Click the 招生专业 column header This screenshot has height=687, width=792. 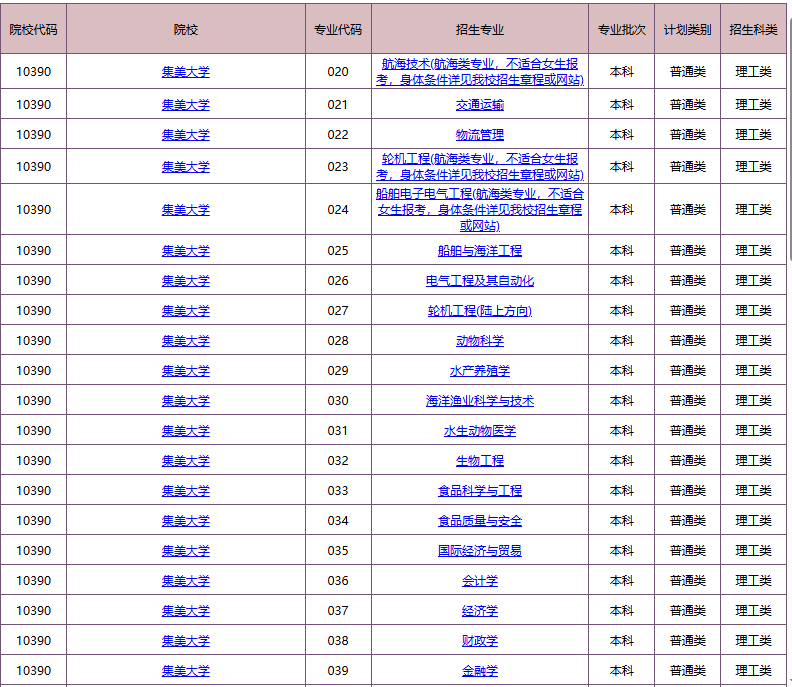coord(480,29)
